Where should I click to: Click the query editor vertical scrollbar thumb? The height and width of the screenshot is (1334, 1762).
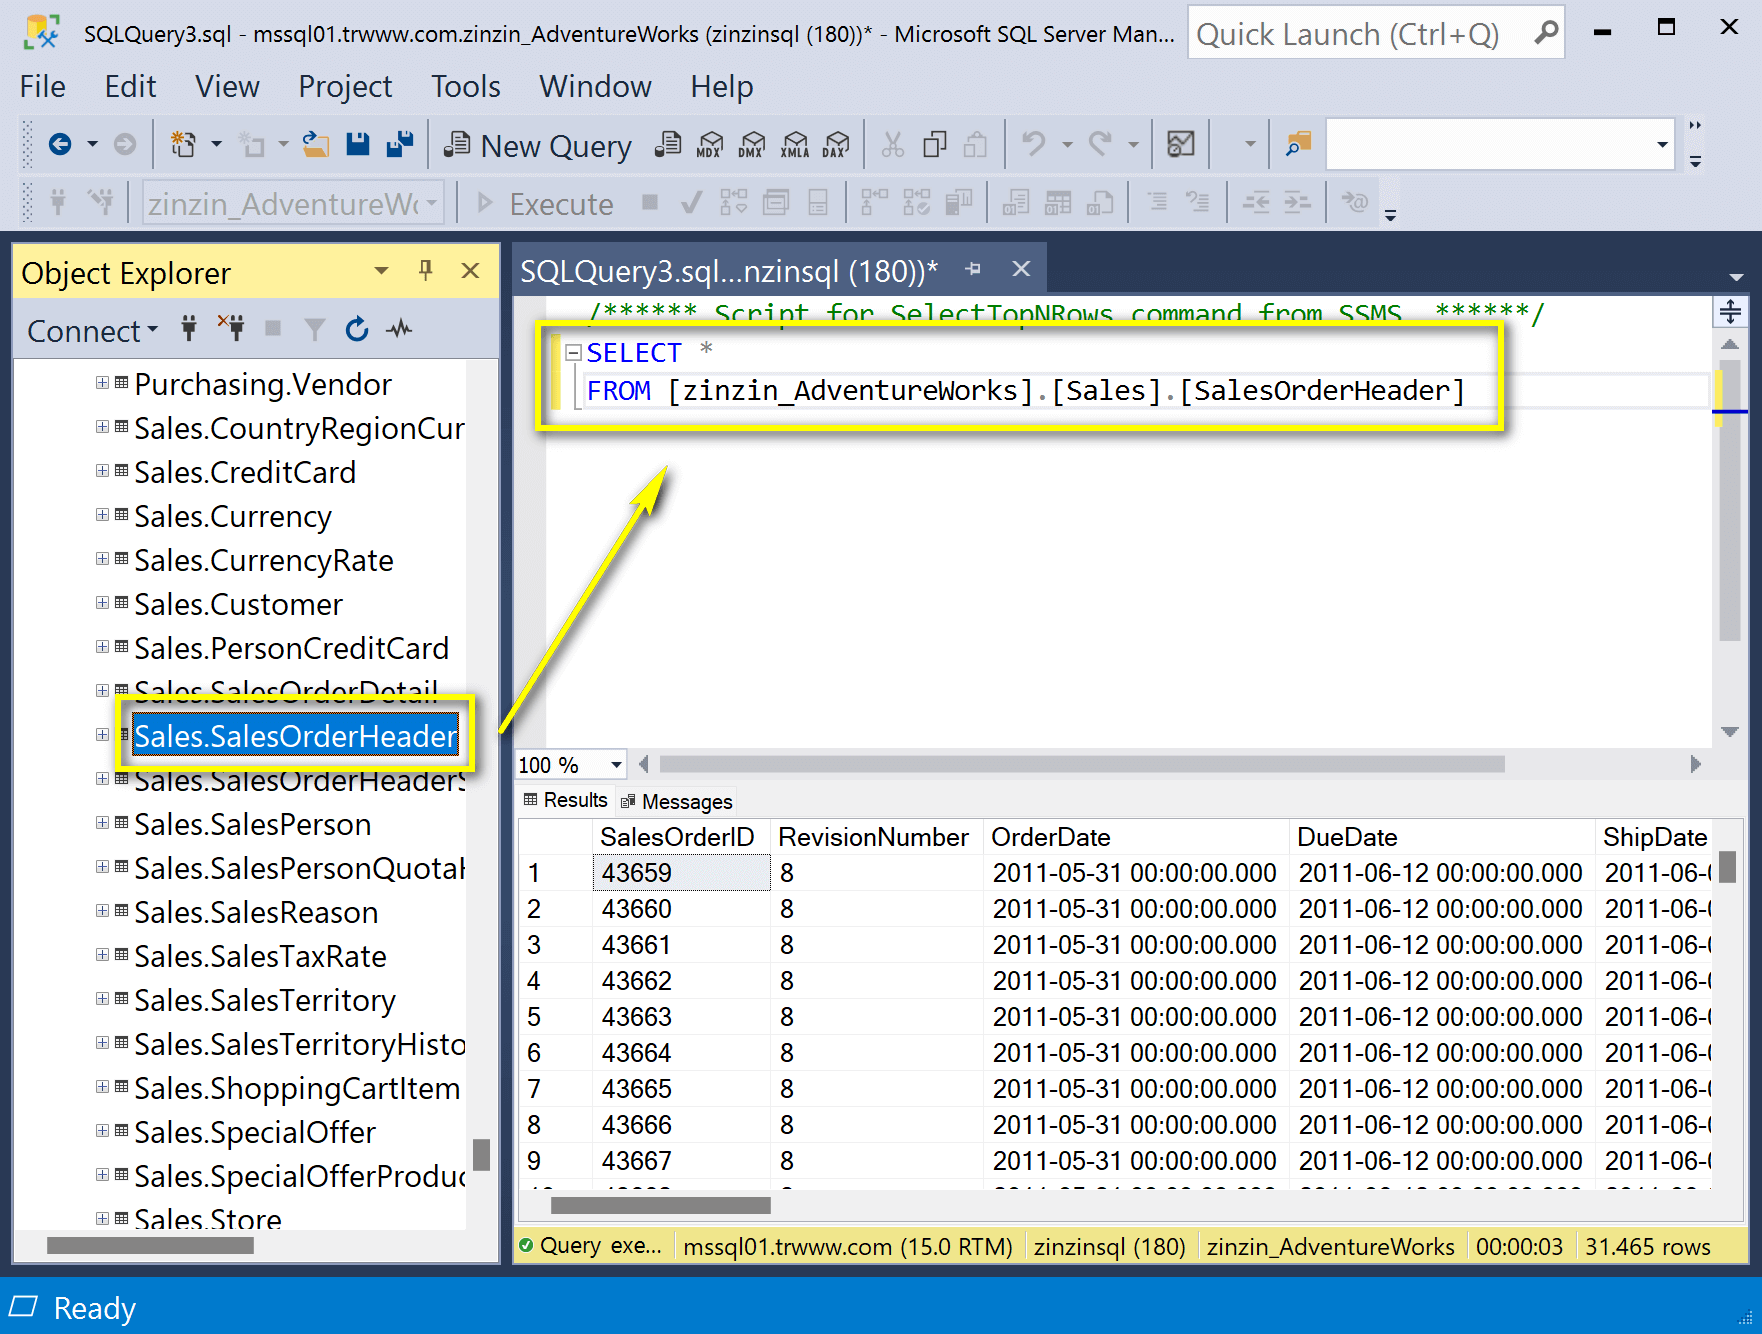click(1730, 500)
